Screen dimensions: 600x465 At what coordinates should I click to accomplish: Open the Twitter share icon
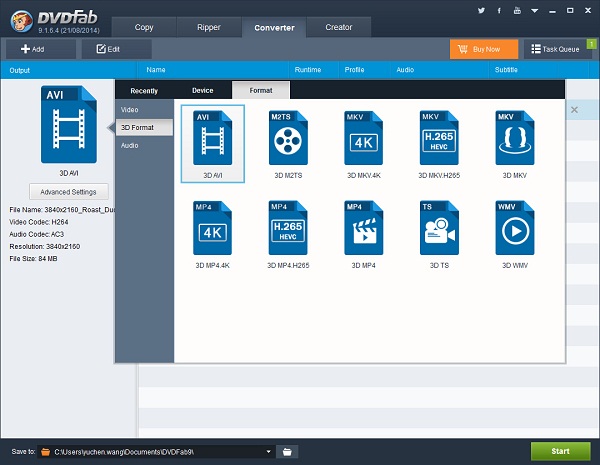click(481, 10)
